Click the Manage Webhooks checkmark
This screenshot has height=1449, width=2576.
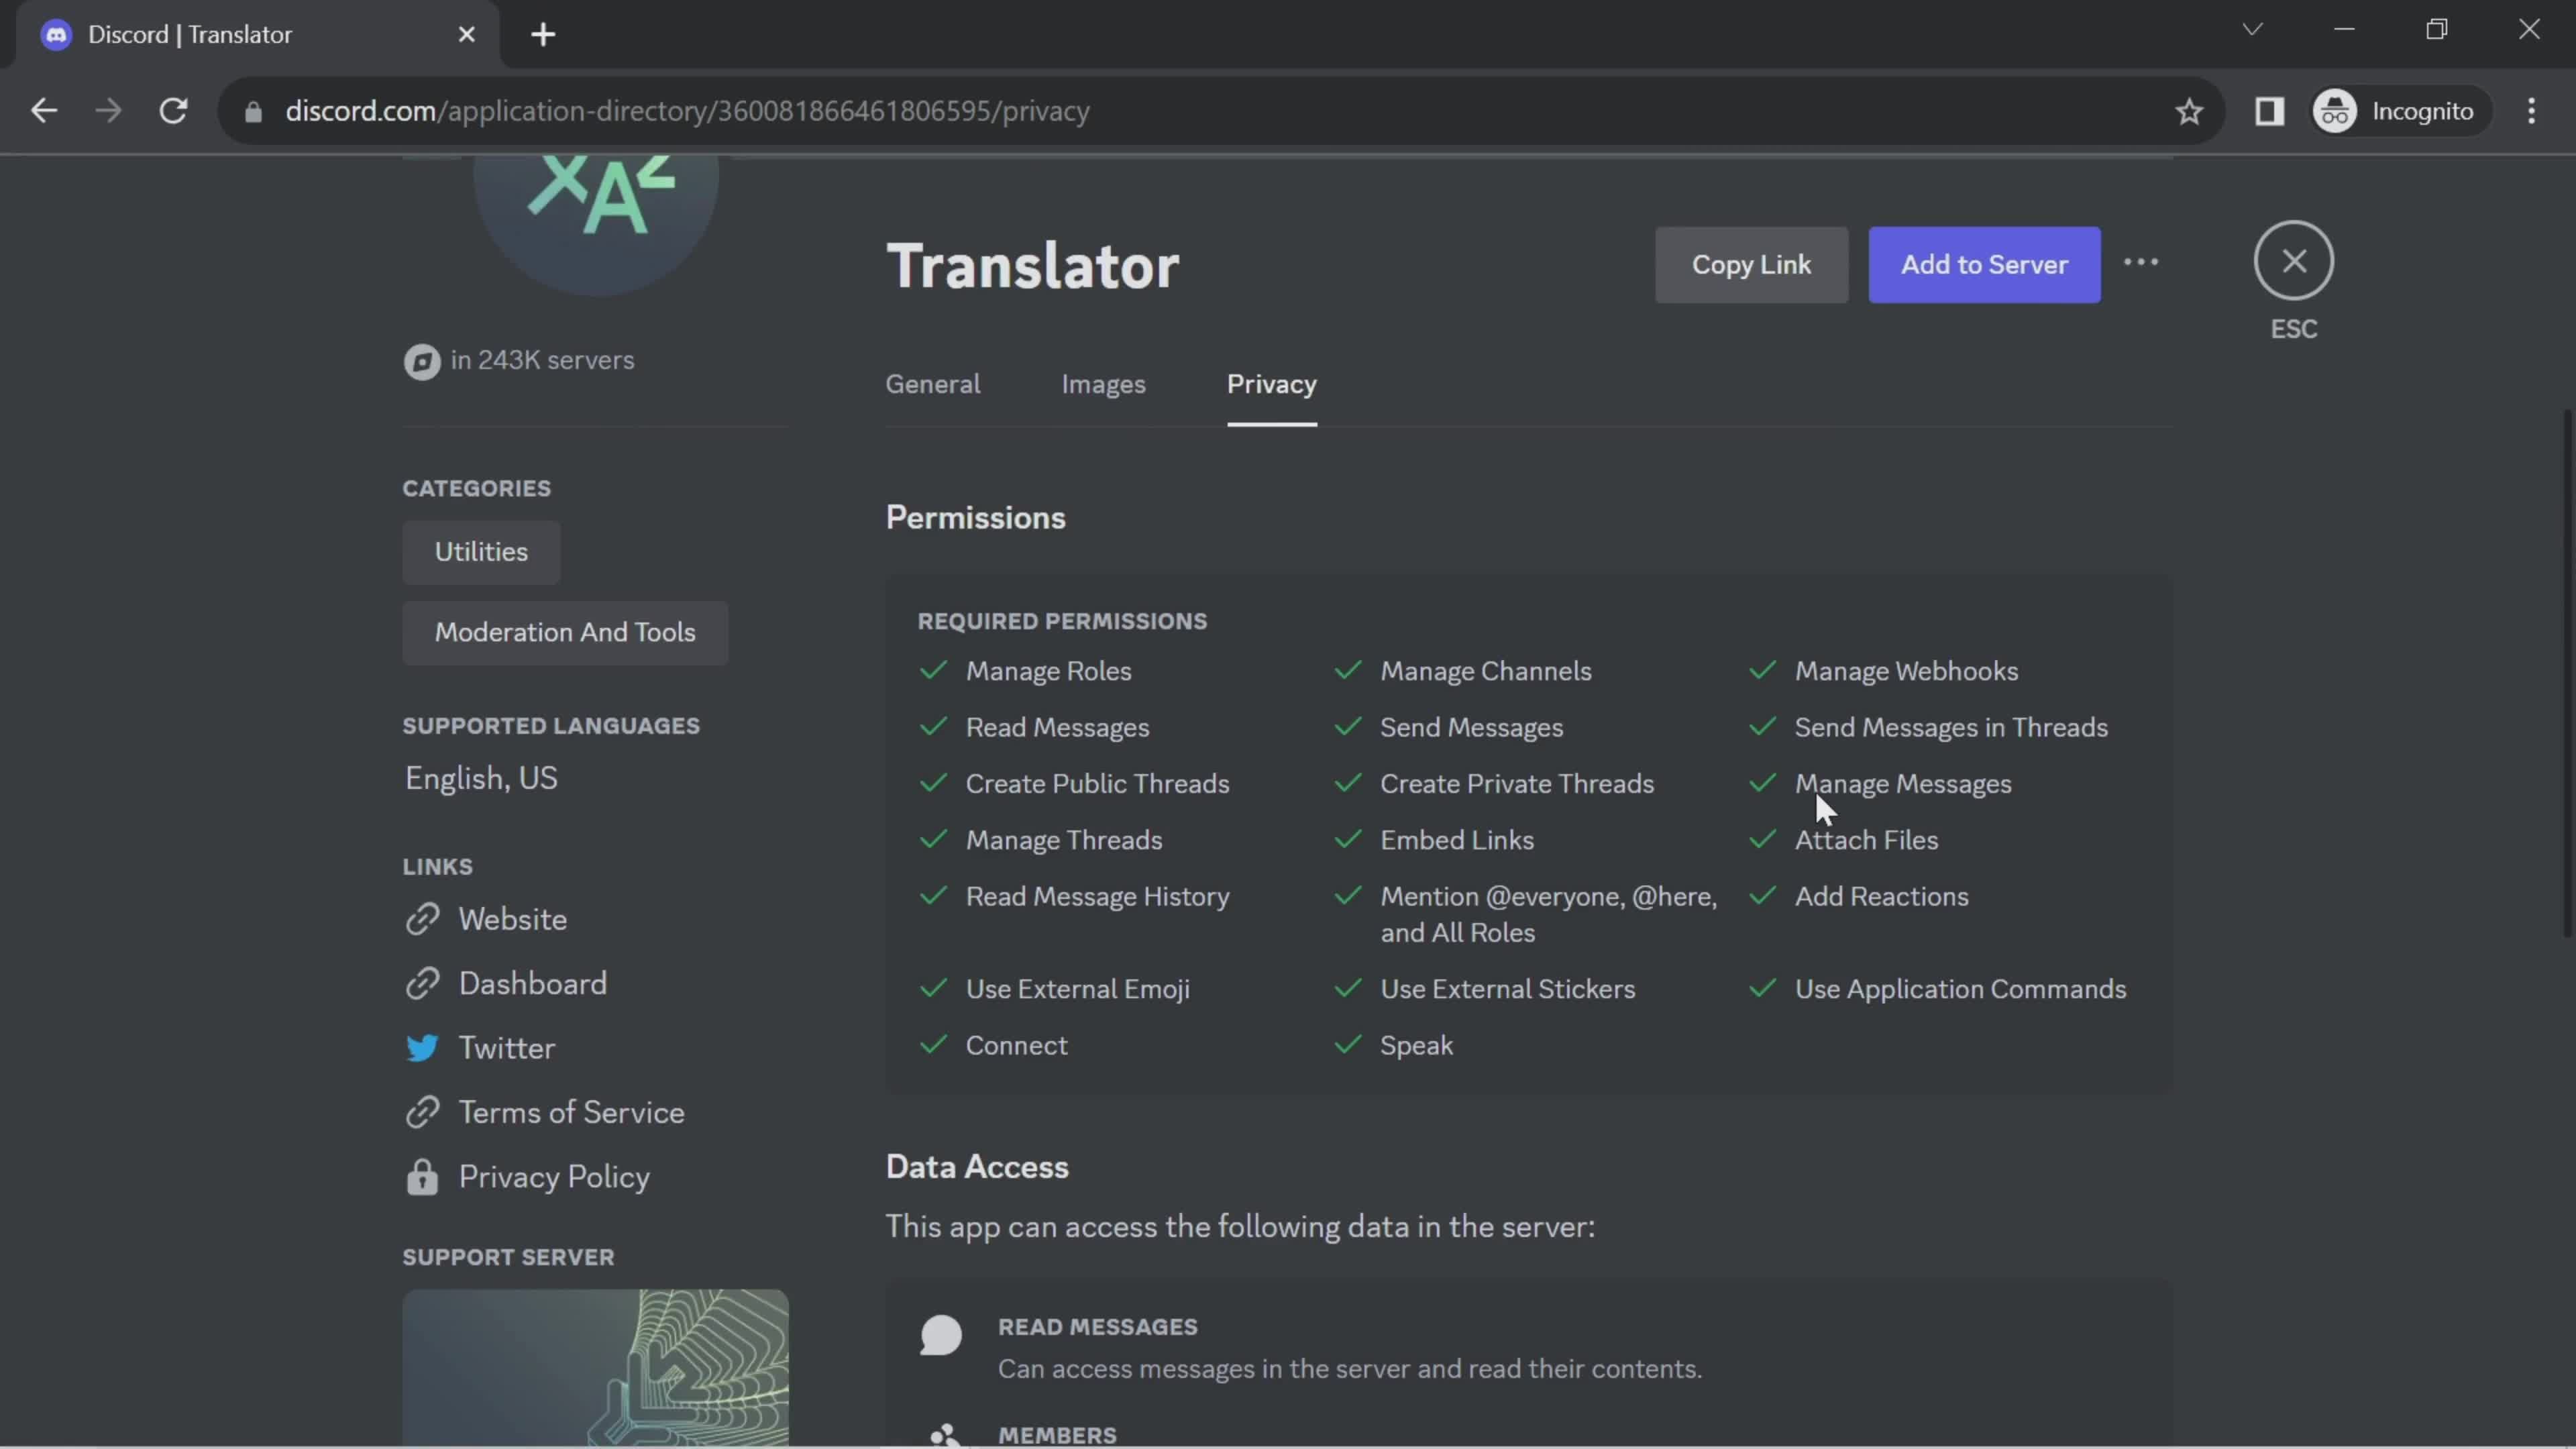pyautogui.click(x=1762, y=670)
